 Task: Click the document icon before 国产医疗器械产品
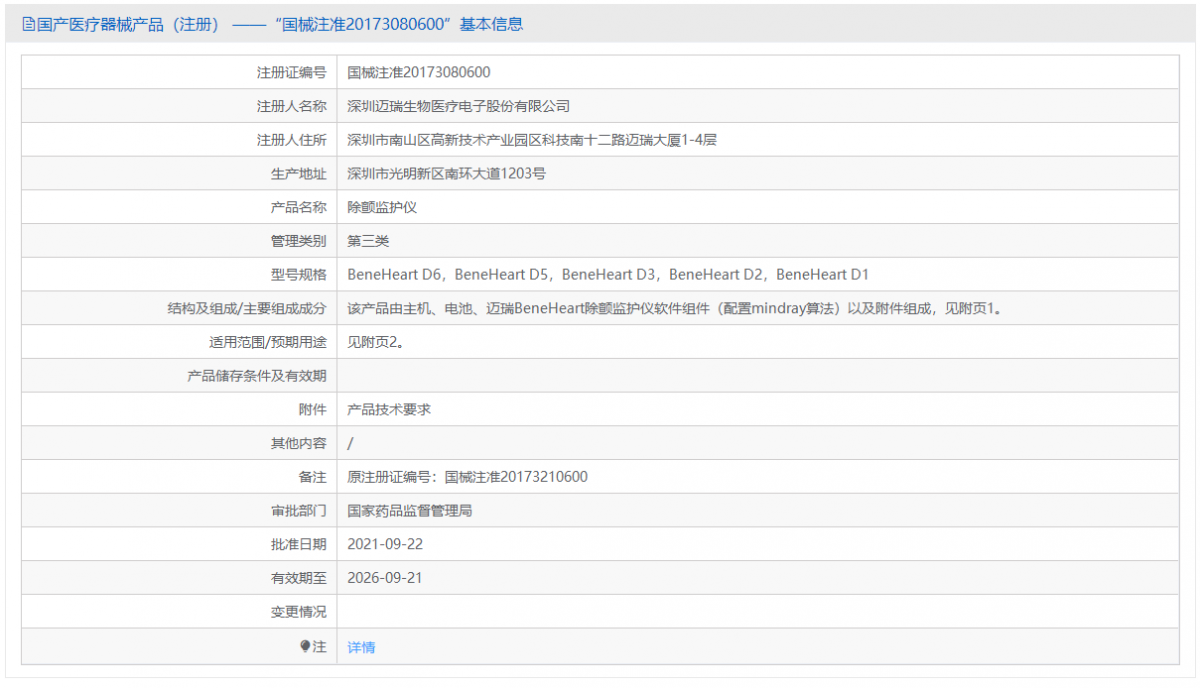coord(28,25)
